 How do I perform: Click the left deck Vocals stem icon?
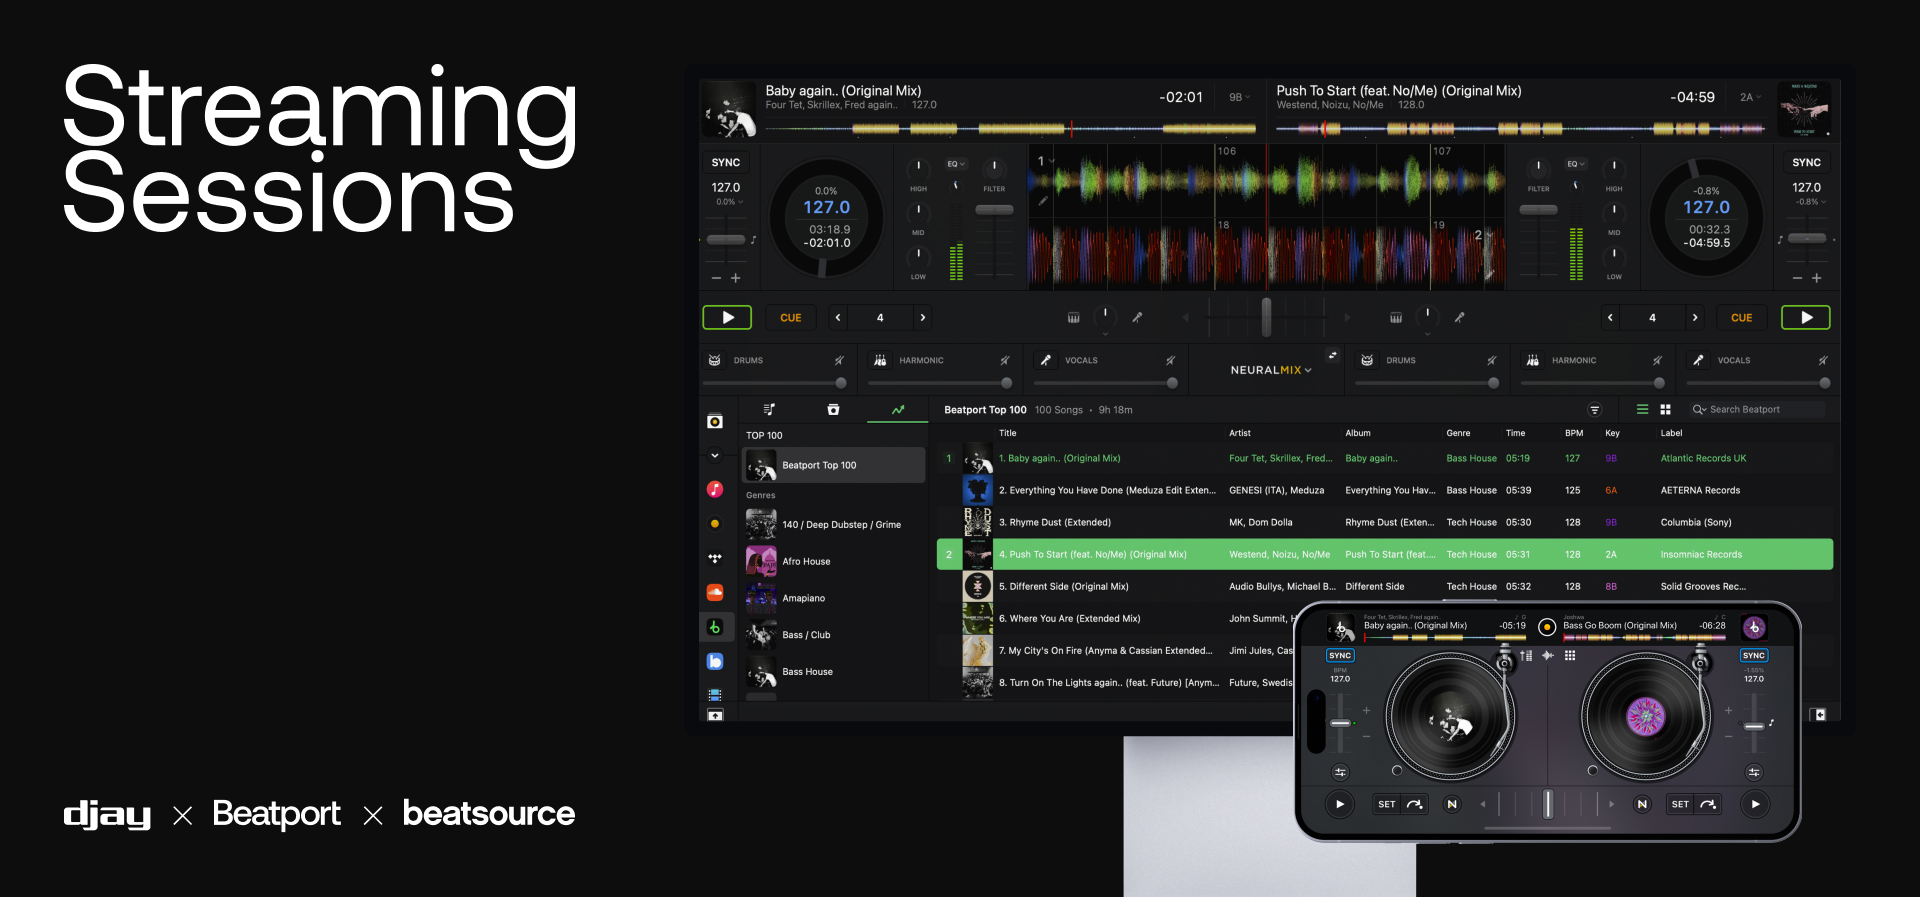coord(1045,360)
